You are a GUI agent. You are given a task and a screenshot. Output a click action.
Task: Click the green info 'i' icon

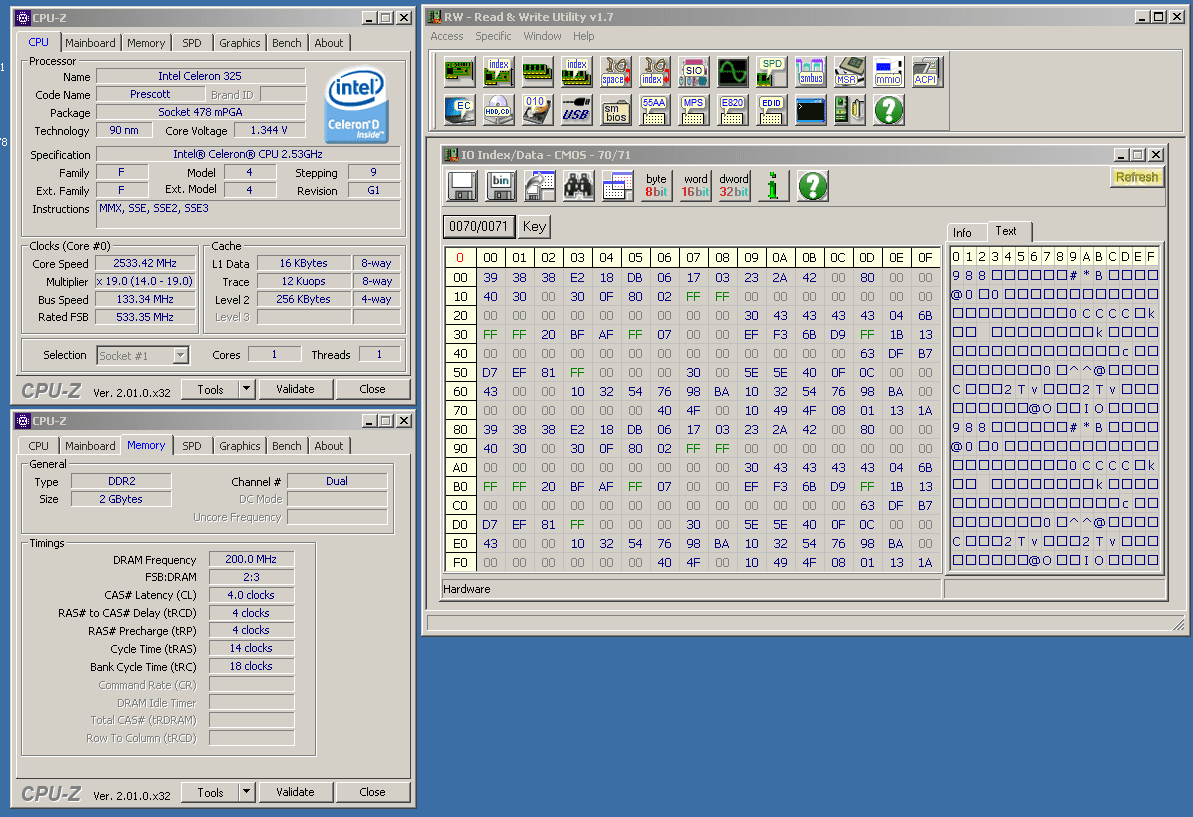[773, 186]
